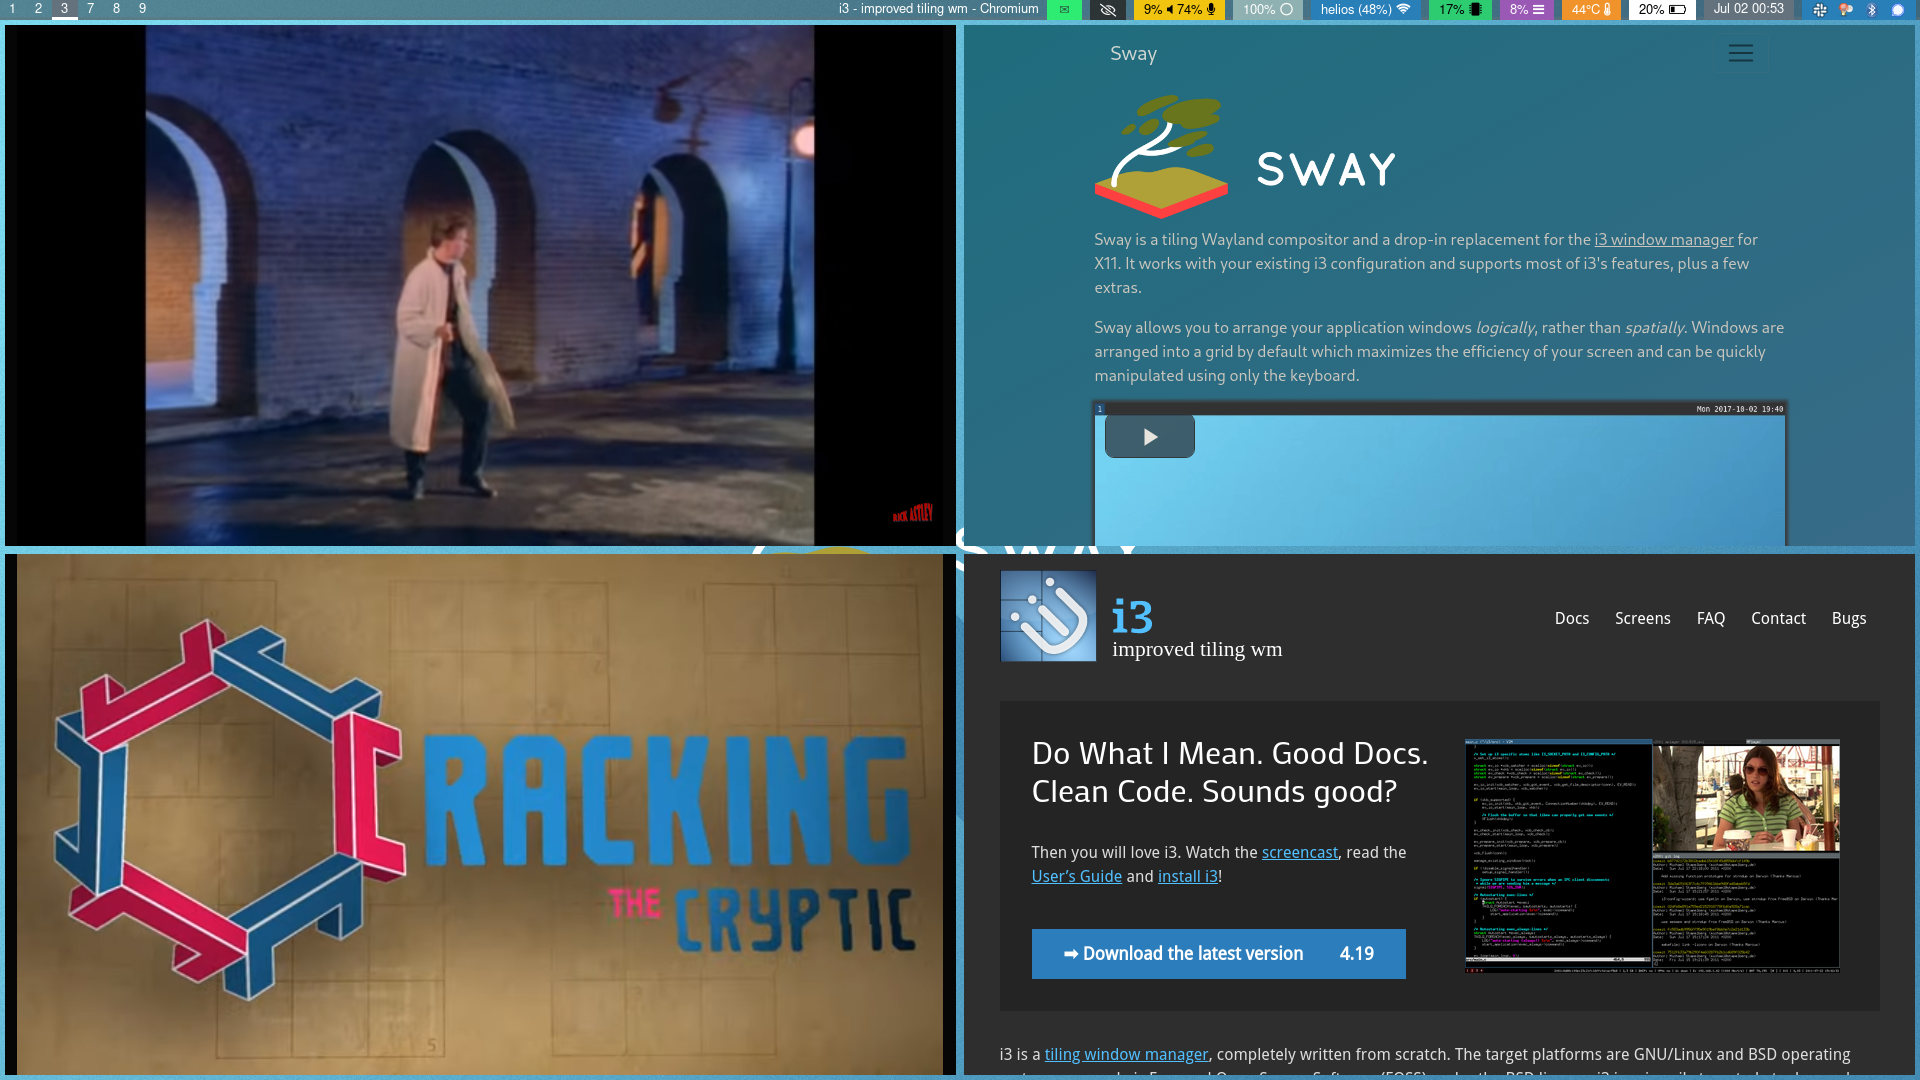Follow the install i3 link
This screenshot has width=1920, height=1080.
click(1187, 877)
